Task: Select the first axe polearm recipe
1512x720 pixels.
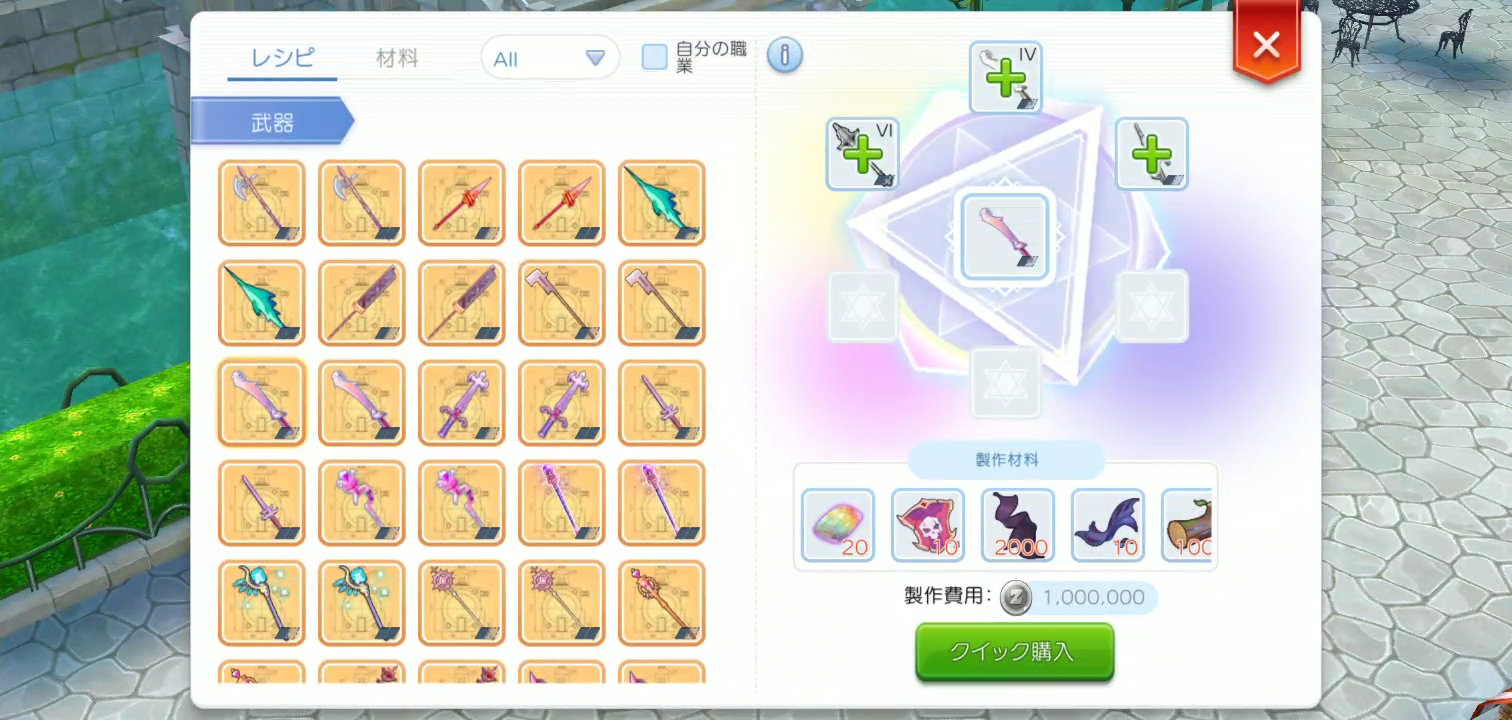Action: coord(262,203)
